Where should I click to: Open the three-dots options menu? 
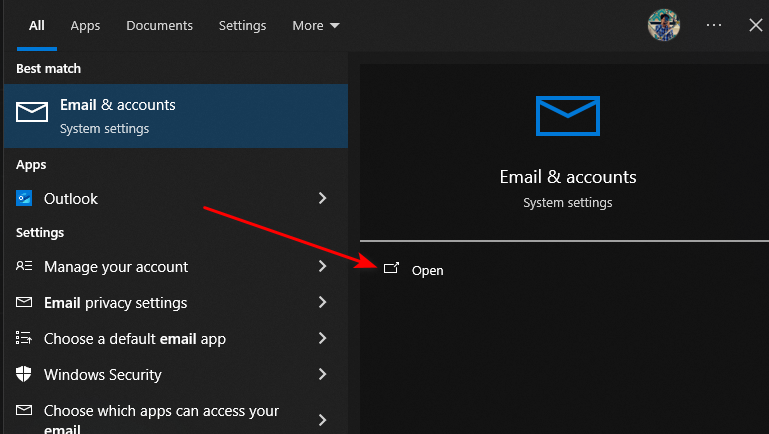pyautogui.click(x=714, y=25)
